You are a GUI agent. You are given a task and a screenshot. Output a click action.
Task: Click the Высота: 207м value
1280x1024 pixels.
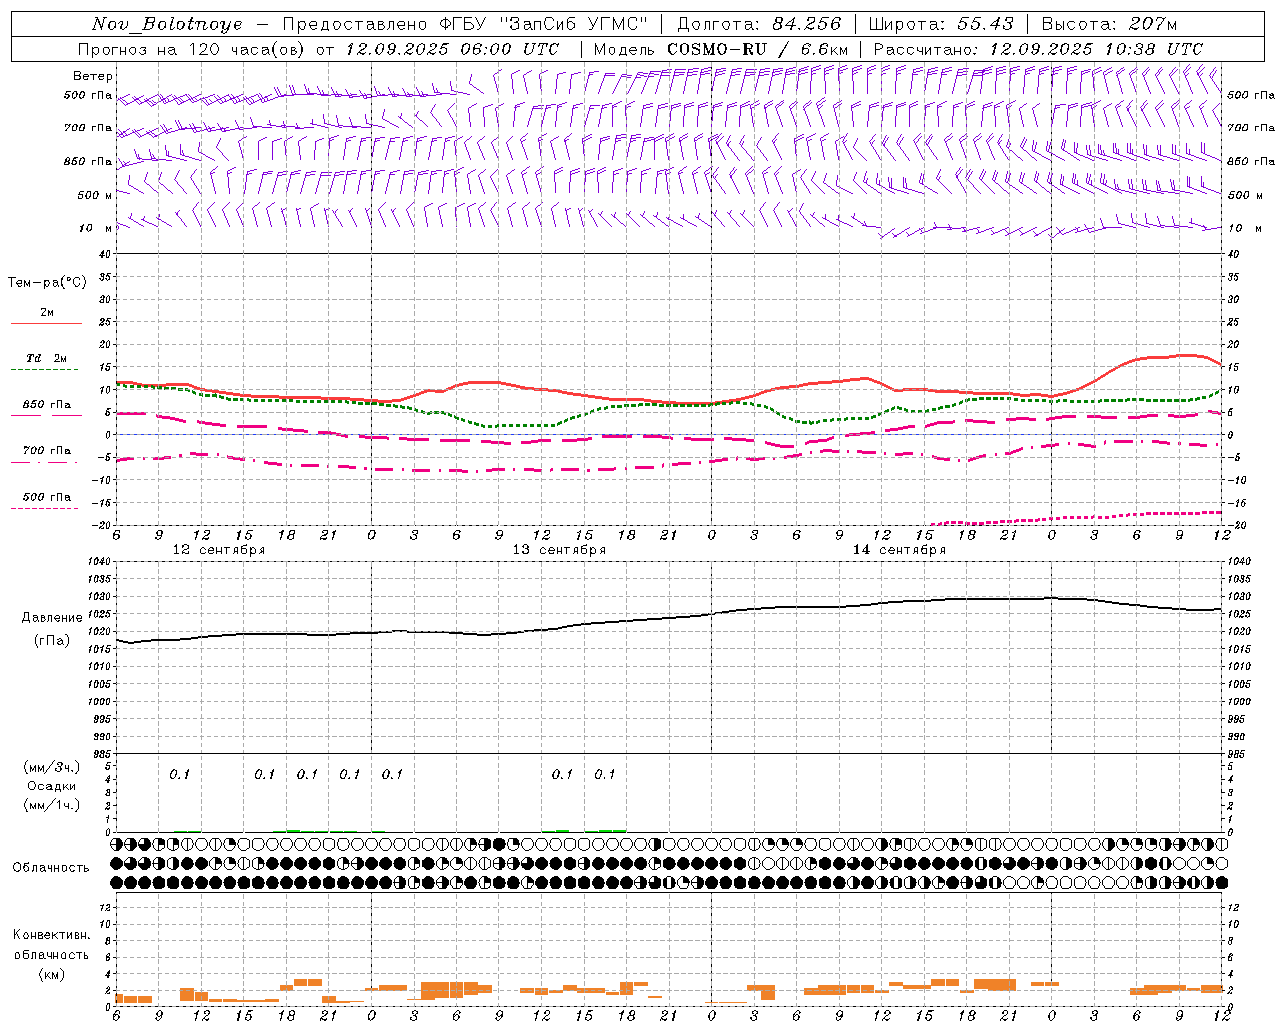pos(1109,24)
